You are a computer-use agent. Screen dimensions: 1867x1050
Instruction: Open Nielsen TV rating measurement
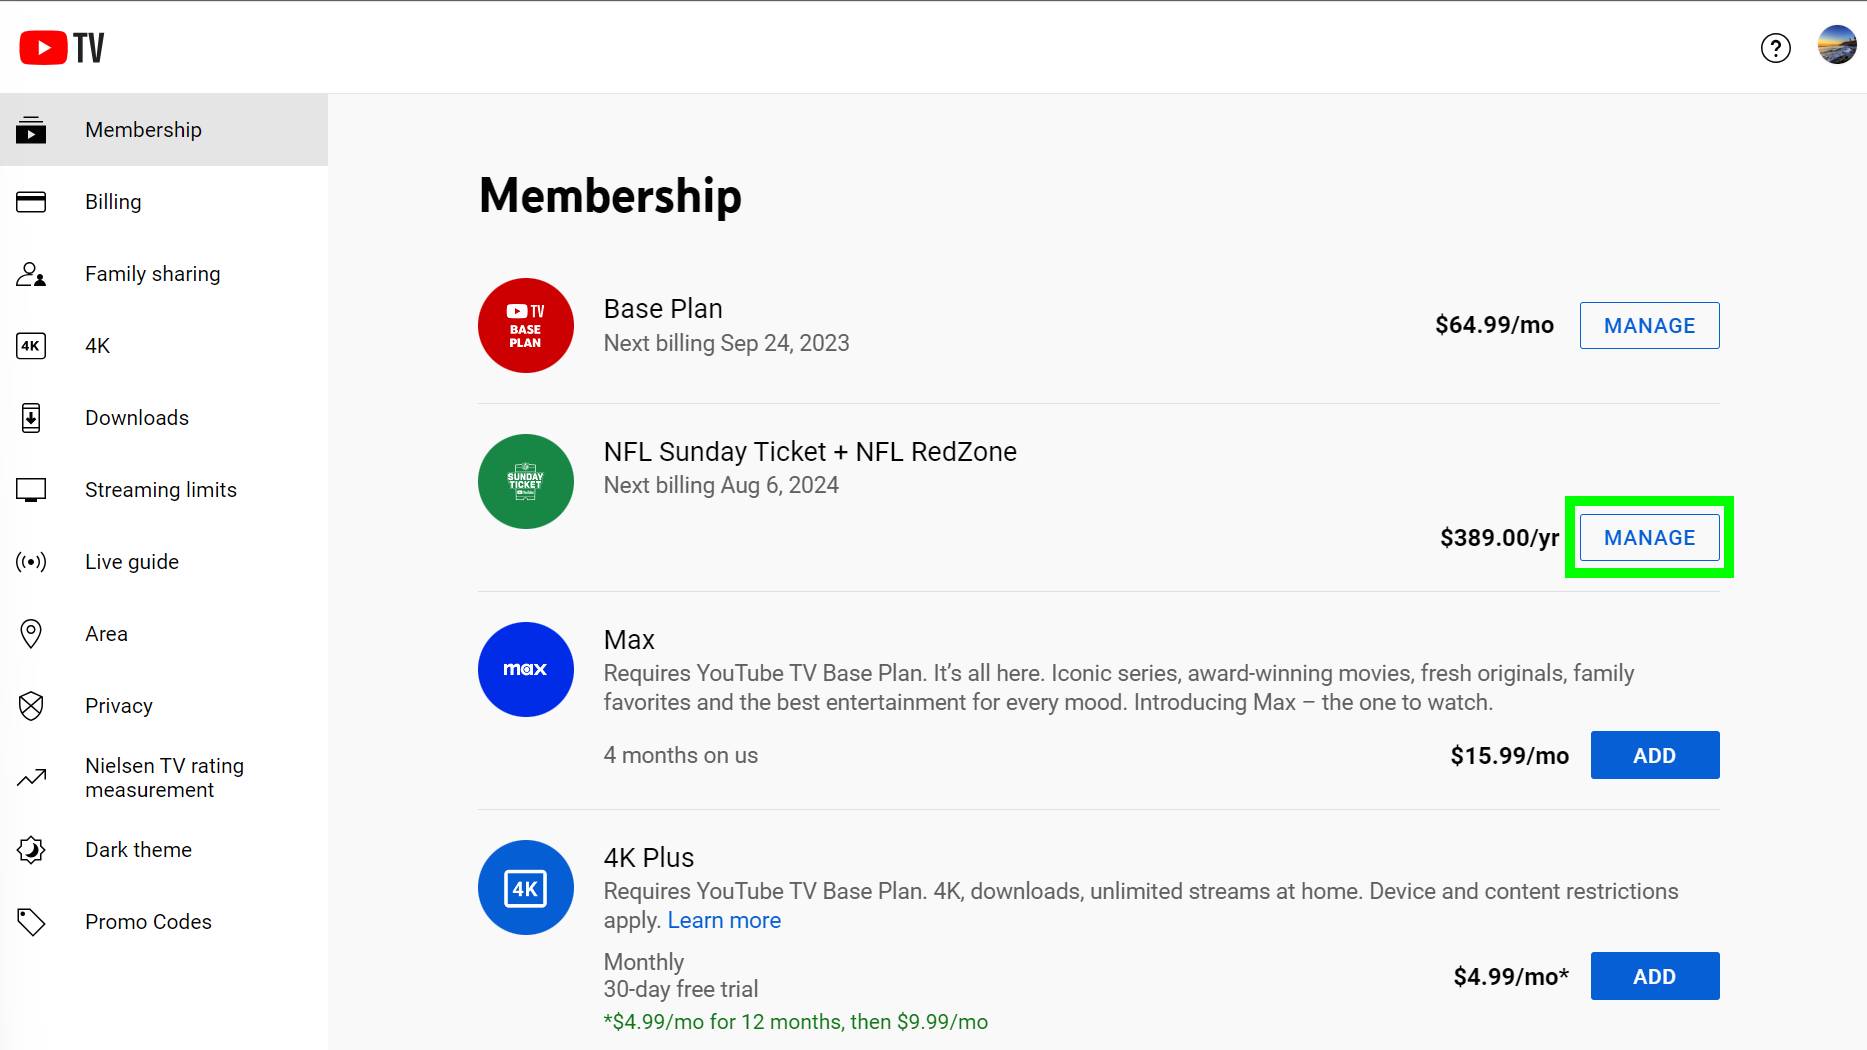coord(164,778)
